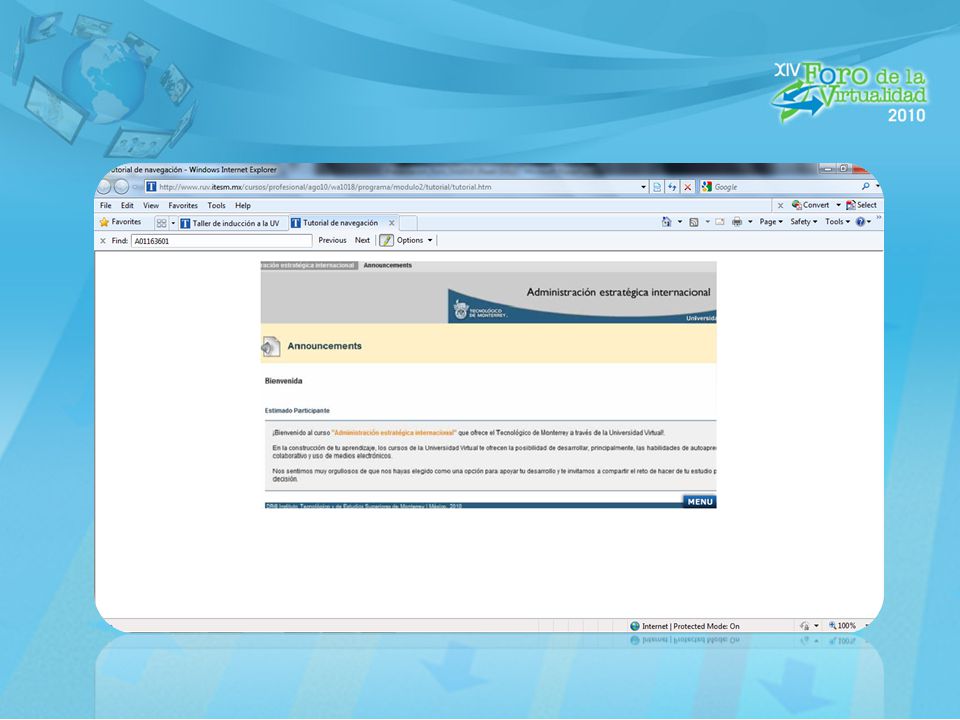Viewport: 960px width, 720px height.
Task: Open the Page dropdown menu
Action: pos(771,222)
